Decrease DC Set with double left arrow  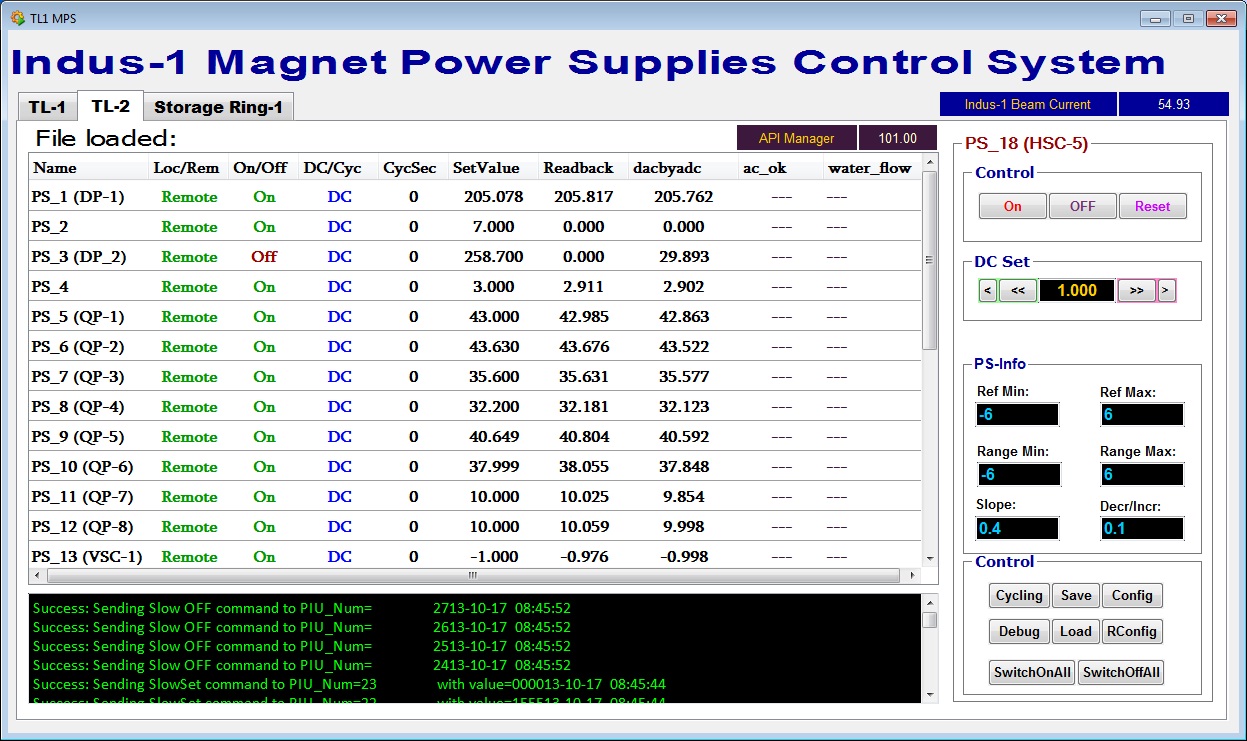pos(1018,291)
